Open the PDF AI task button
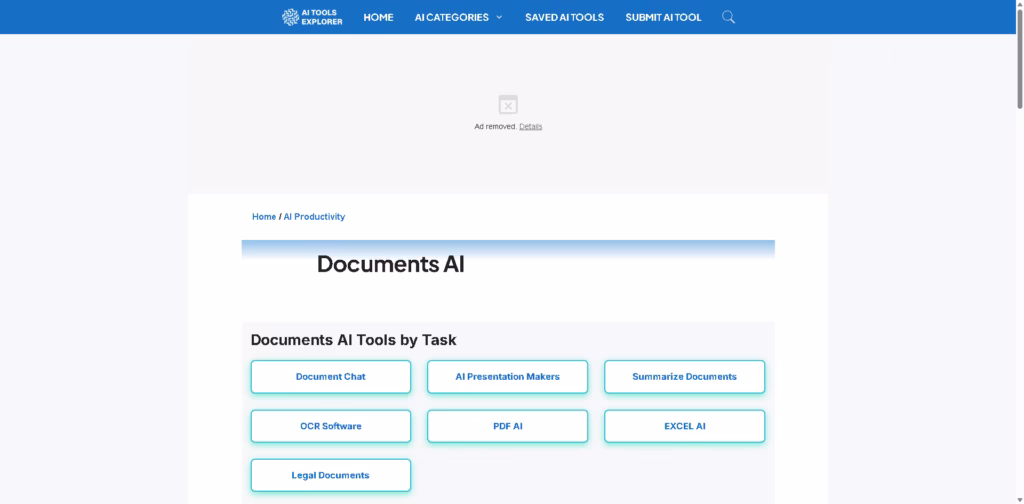Viewport: 1024px width, 504px height. (507, 426)
